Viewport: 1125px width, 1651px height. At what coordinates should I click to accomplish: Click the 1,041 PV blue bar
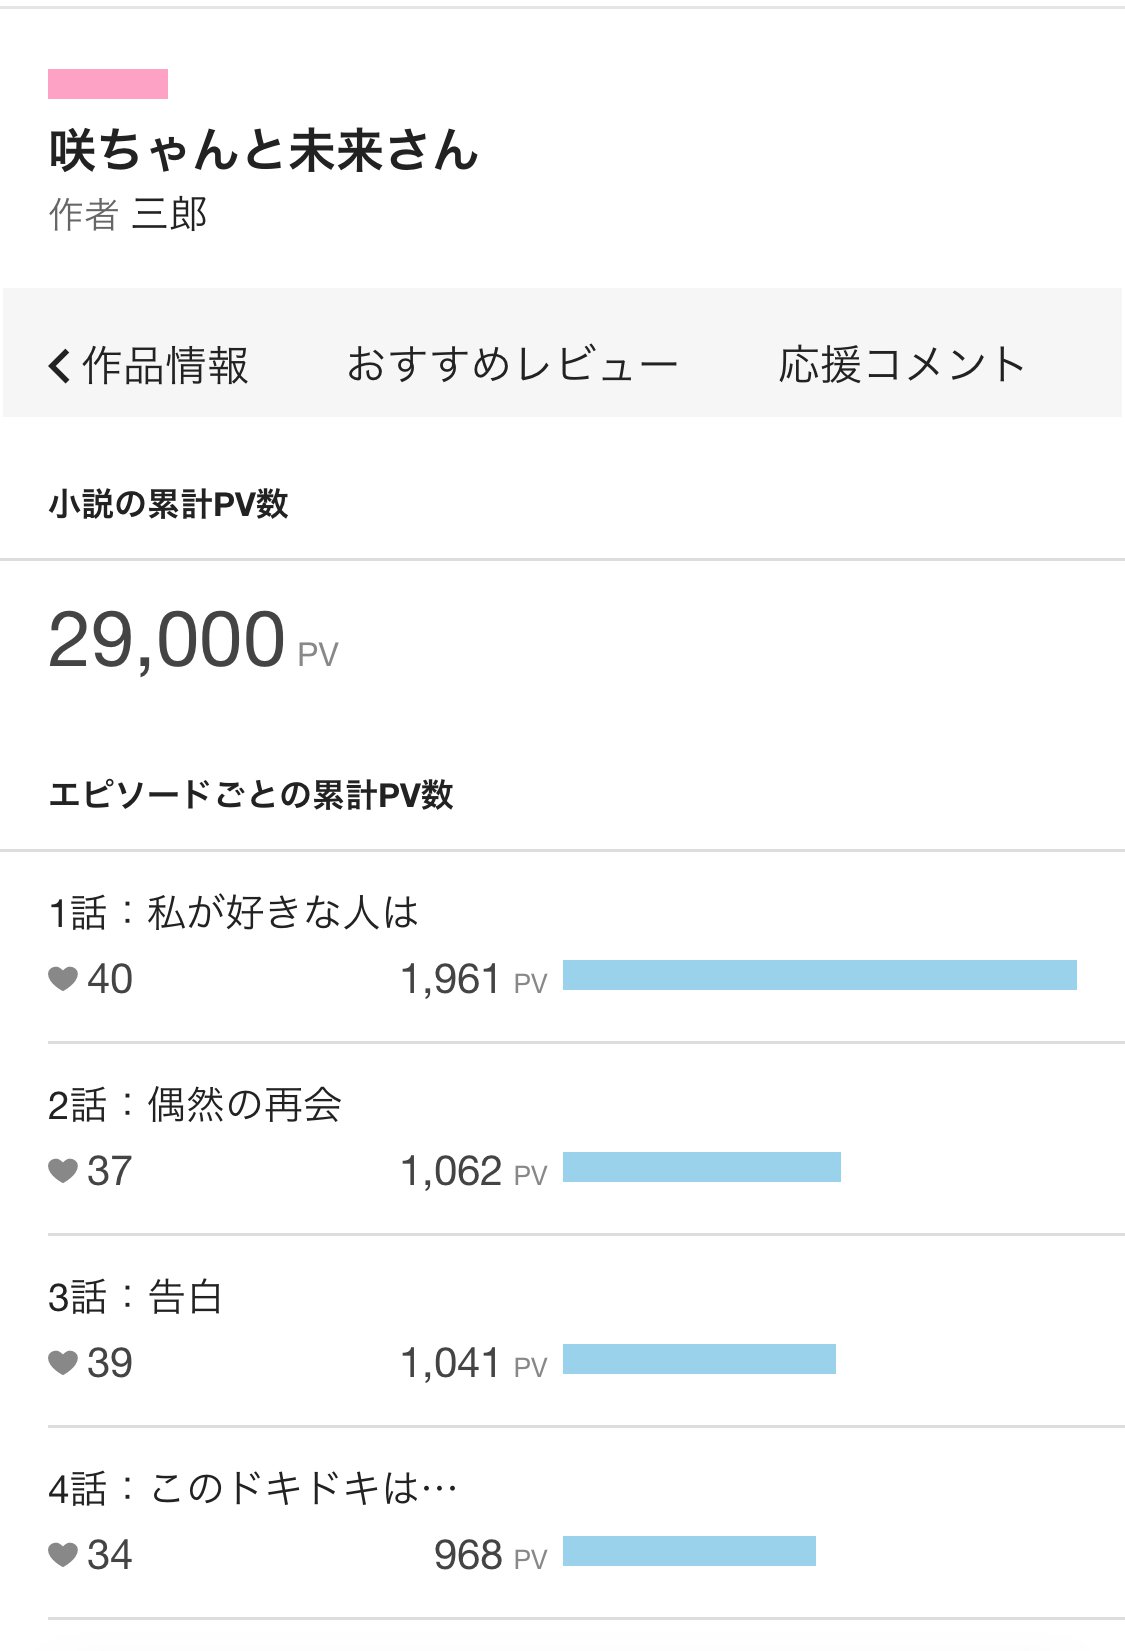coord(699,1359)
